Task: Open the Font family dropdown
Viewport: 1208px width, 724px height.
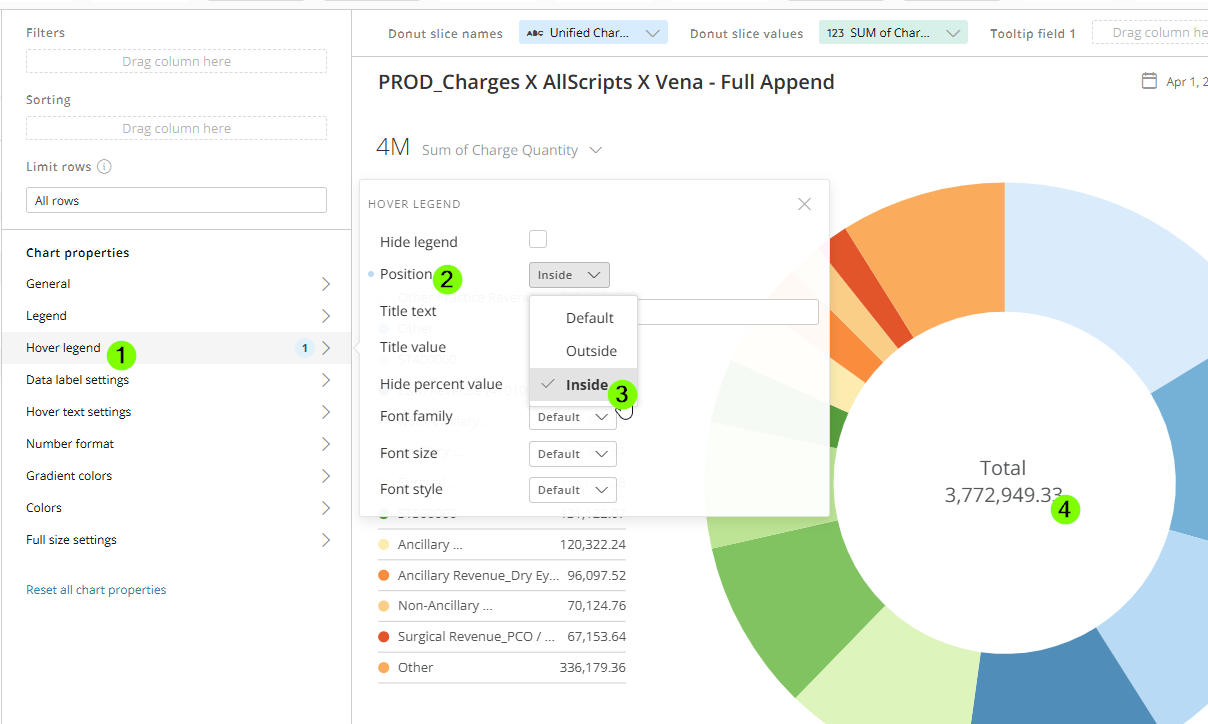Action: (x=572, y=417)
